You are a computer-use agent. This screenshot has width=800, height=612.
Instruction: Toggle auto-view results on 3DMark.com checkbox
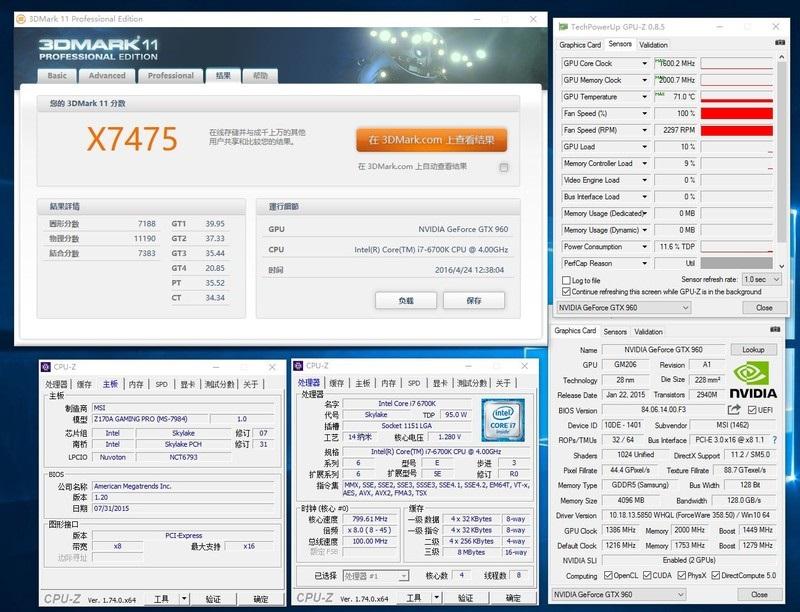(x=504, y=167)
